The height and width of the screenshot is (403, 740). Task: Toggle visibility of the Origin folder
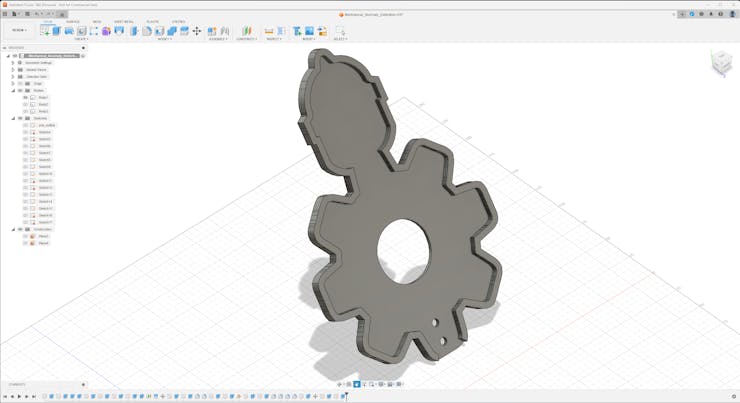pyautogui.click(x=20, y=84)
